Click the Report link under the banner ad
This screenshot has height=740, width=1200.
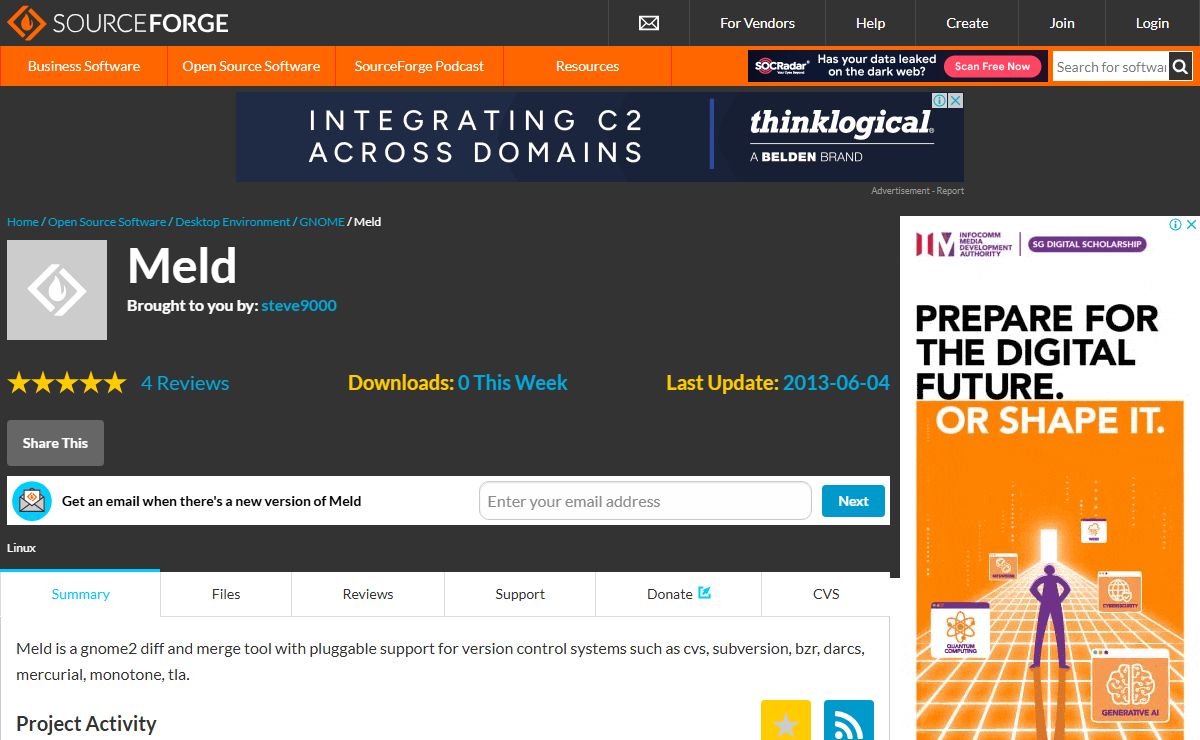(x=950, y=191)
